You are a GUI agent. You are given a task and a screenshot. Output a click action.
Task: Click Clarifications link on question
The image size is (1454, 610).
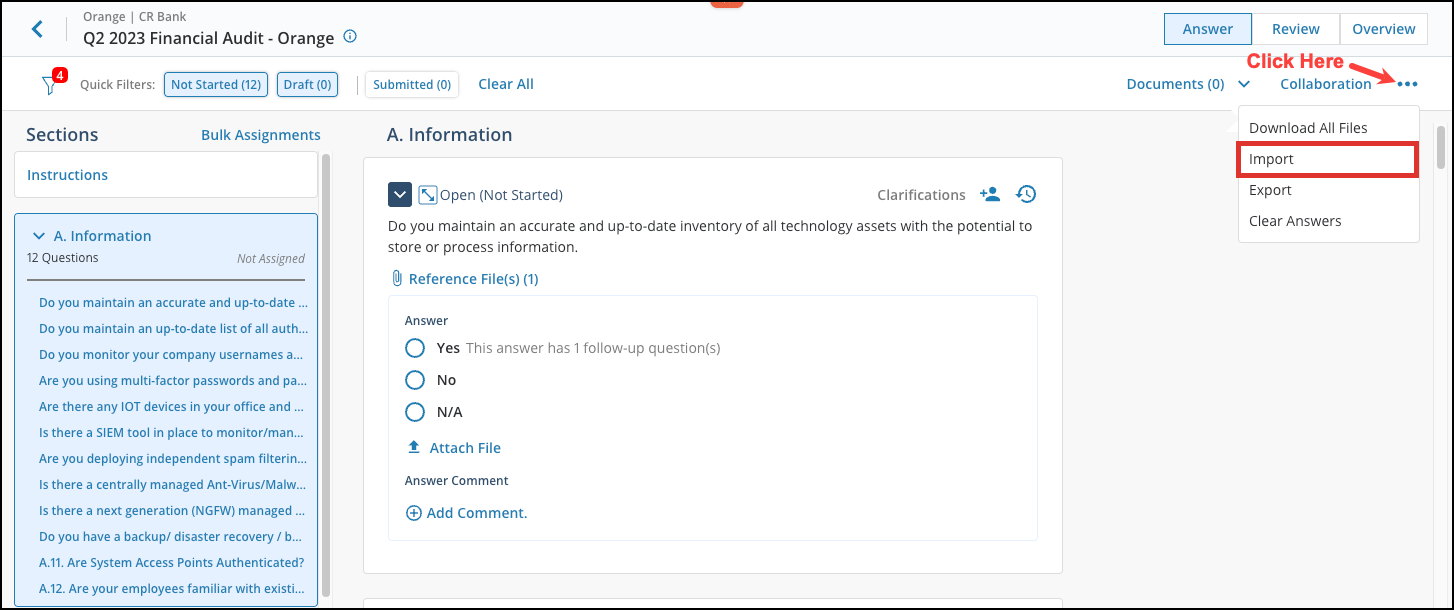[921, 195]
